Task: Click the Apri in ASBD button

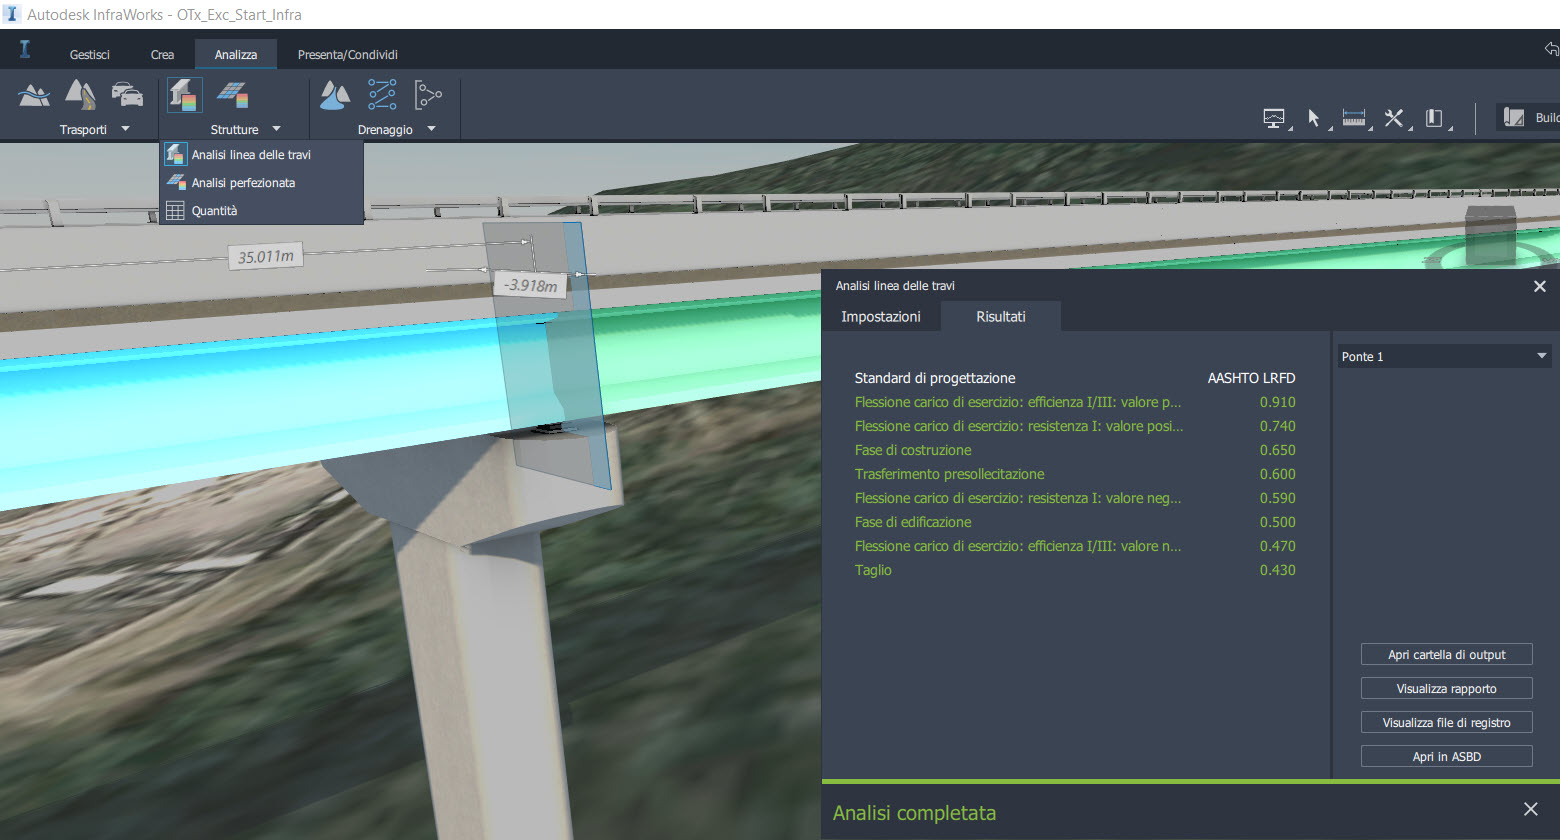Action: tap(1446, 756)
